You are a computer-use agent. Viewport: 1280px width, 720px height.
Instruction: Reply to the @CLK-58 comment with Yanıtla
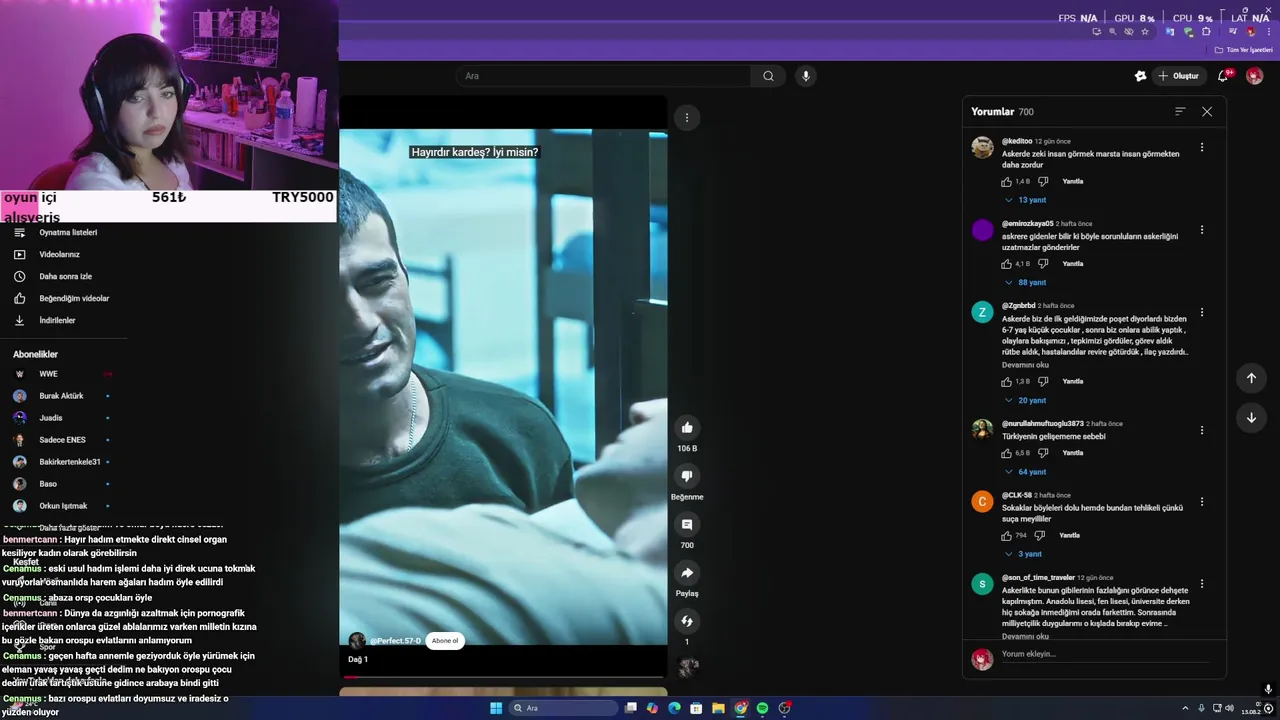coord(1069,536)
